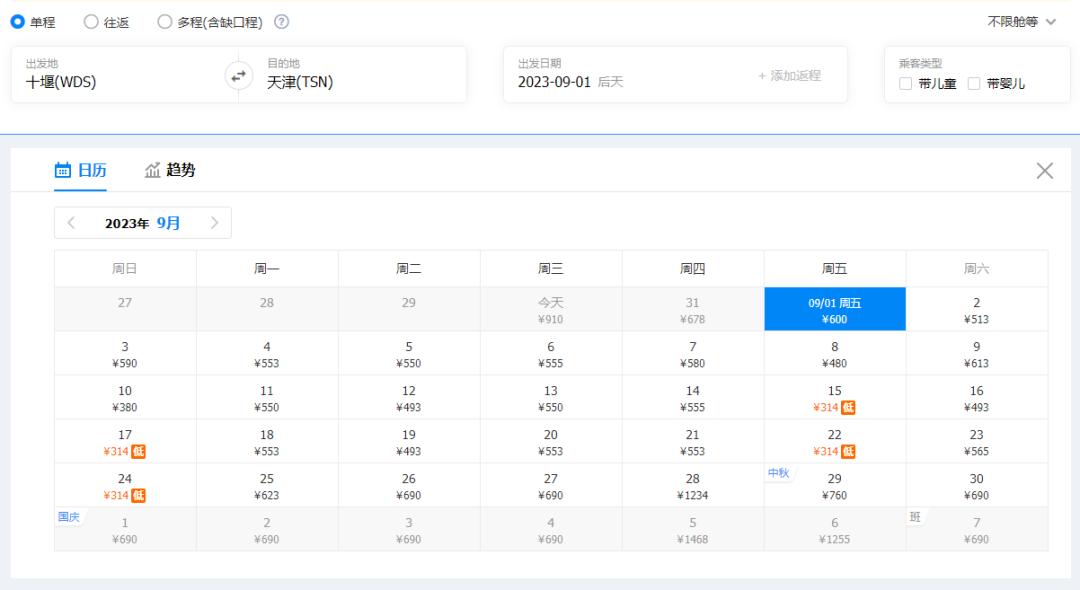Open the 不限舱等 cabin class dropdown
Screen dimensions: 1080x590
[x=1018, y=22]
